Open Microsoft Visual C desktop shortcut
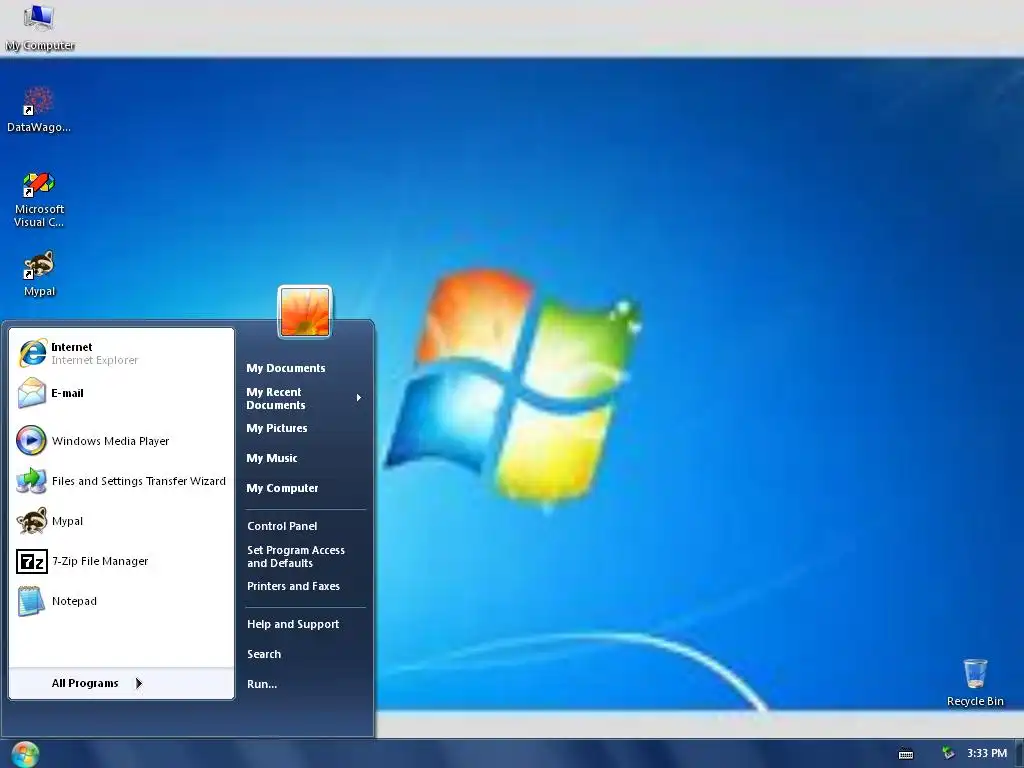The image size is (1024, 768). [x=39, y=199]
